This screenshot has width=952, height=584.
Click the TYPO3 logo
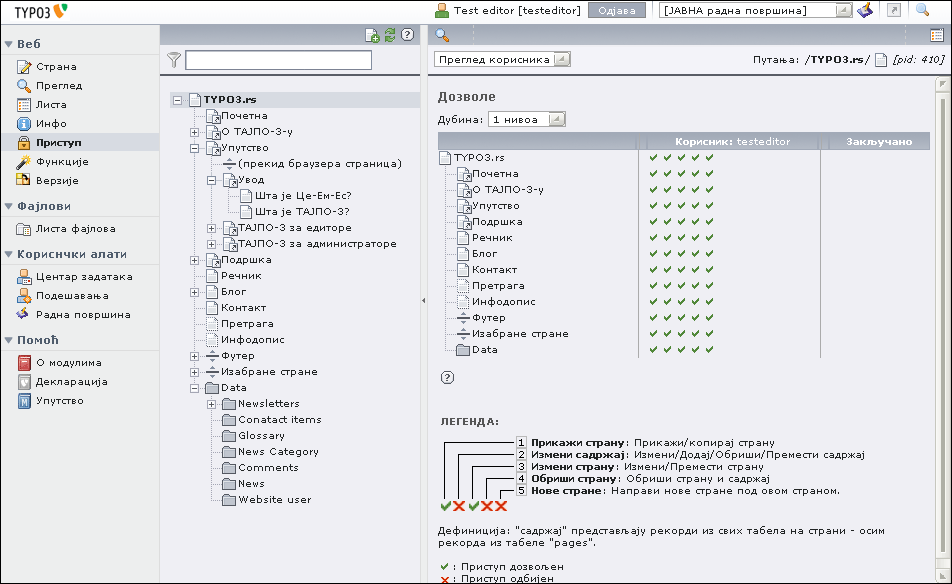tap(41, 11)
